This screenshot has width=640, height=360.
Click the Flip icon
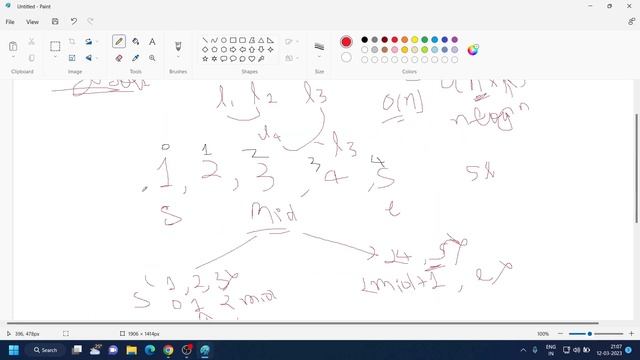tap(89, 58)
